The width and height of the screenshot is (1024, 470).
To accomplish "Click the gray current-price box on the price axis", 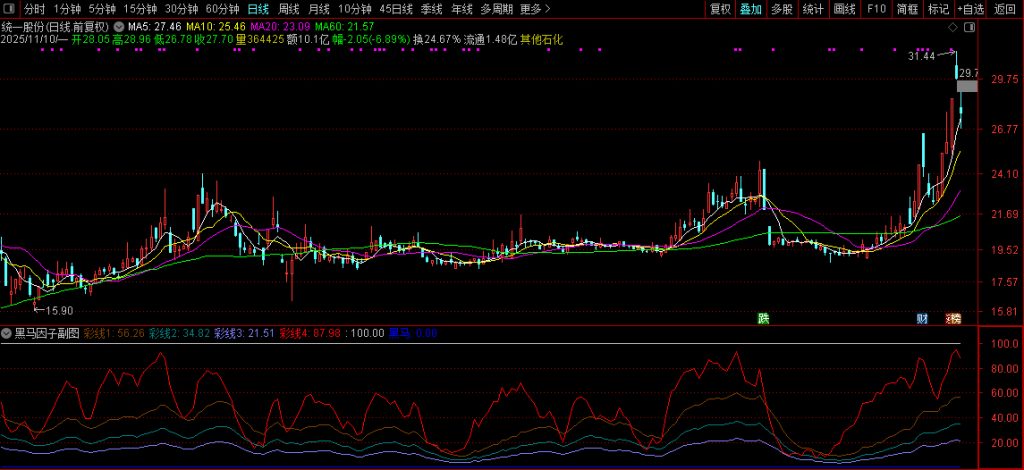I will coord(967,86).
